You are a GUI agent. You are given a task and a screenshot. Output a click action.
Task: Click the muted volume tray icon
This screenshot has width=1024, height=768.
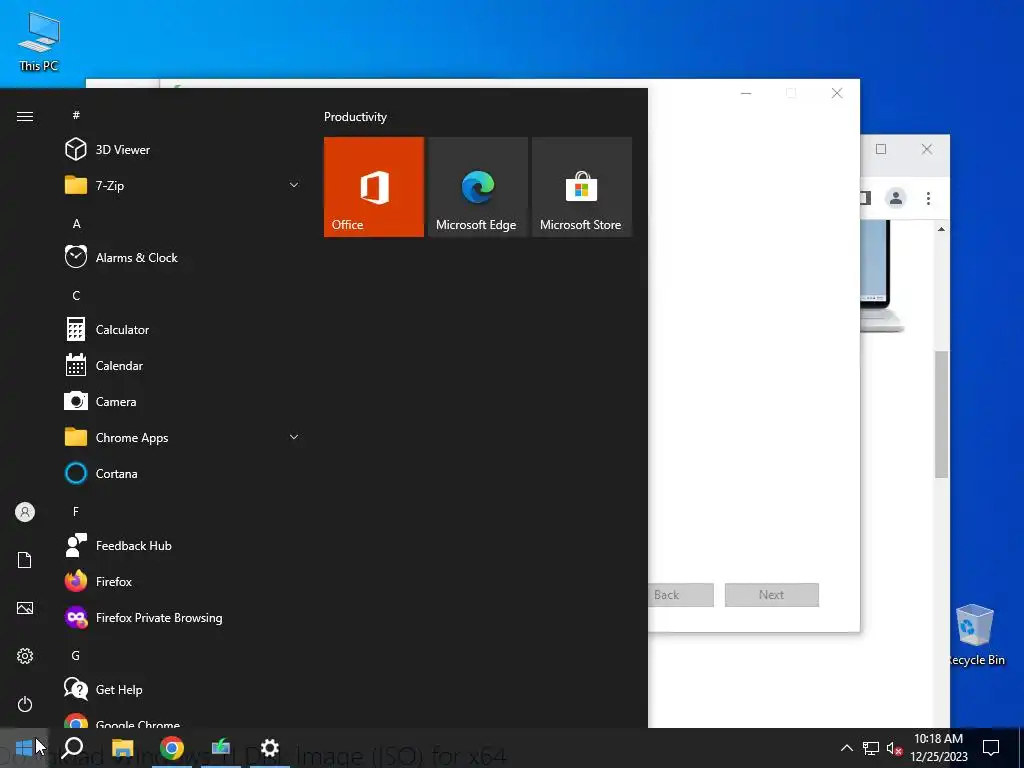click(x=894, y=748)
